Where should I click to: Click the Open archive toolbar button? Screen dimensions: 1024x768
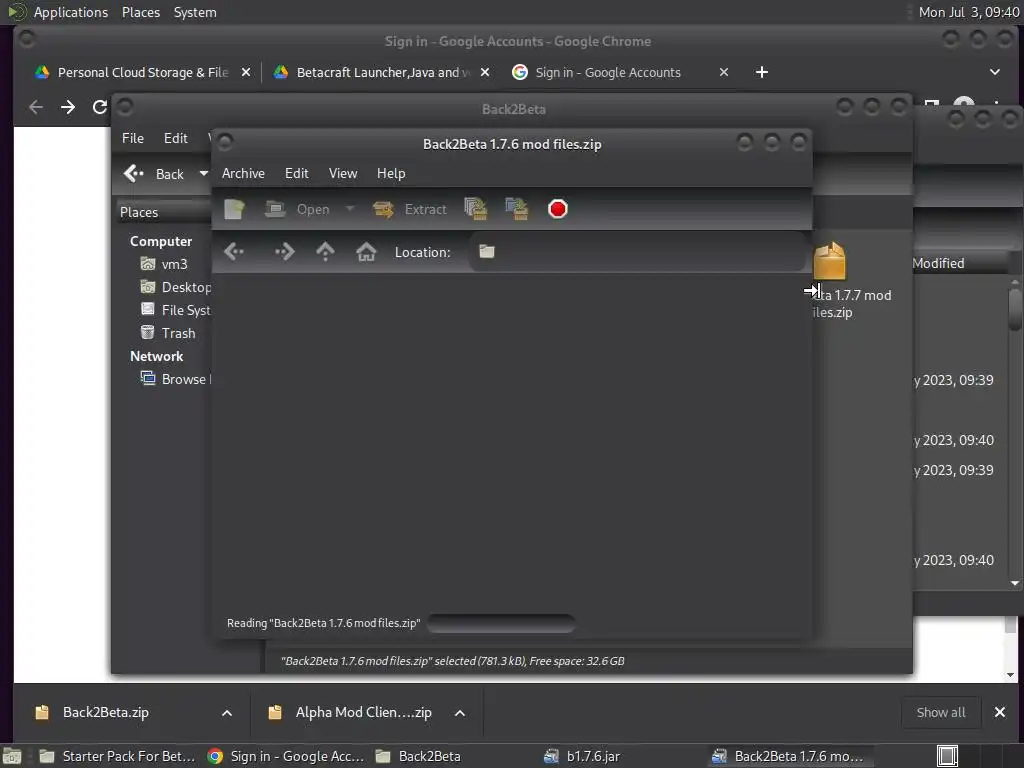[x=297, y=209]
